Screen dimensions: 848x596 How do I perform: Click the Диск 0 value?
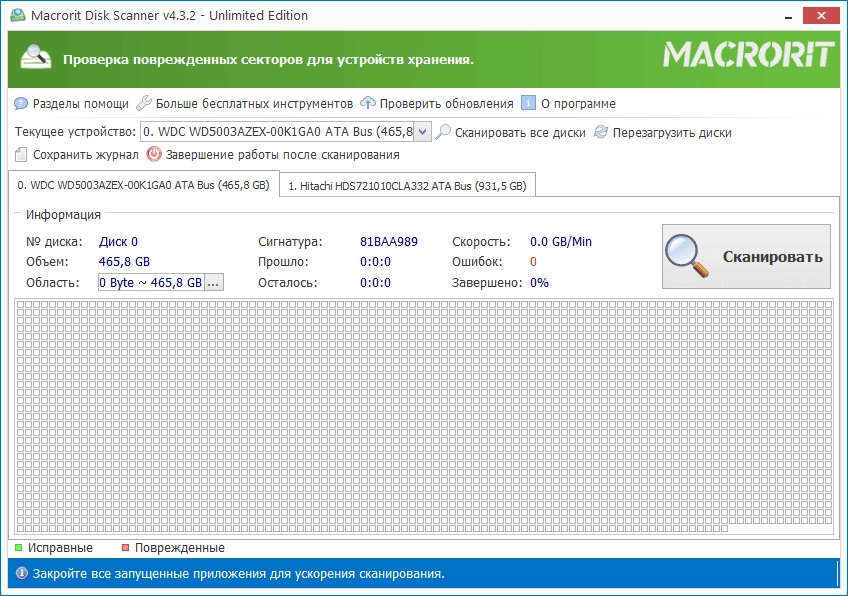[x=118, y=242]
